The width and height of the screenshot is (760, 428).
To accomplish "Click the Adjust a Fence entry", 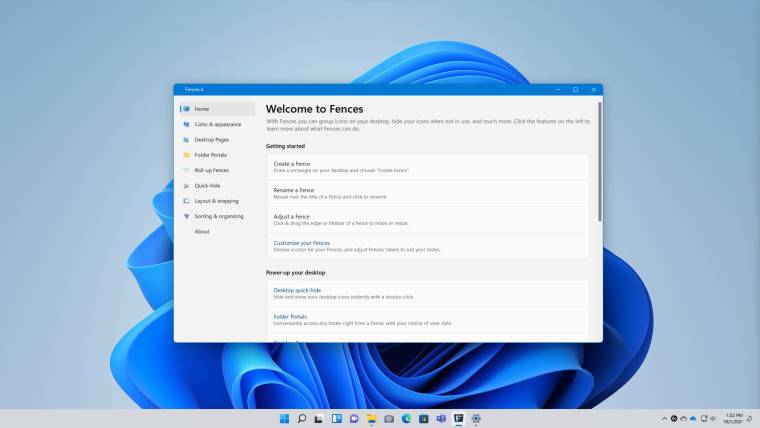I will coord(291,216).
